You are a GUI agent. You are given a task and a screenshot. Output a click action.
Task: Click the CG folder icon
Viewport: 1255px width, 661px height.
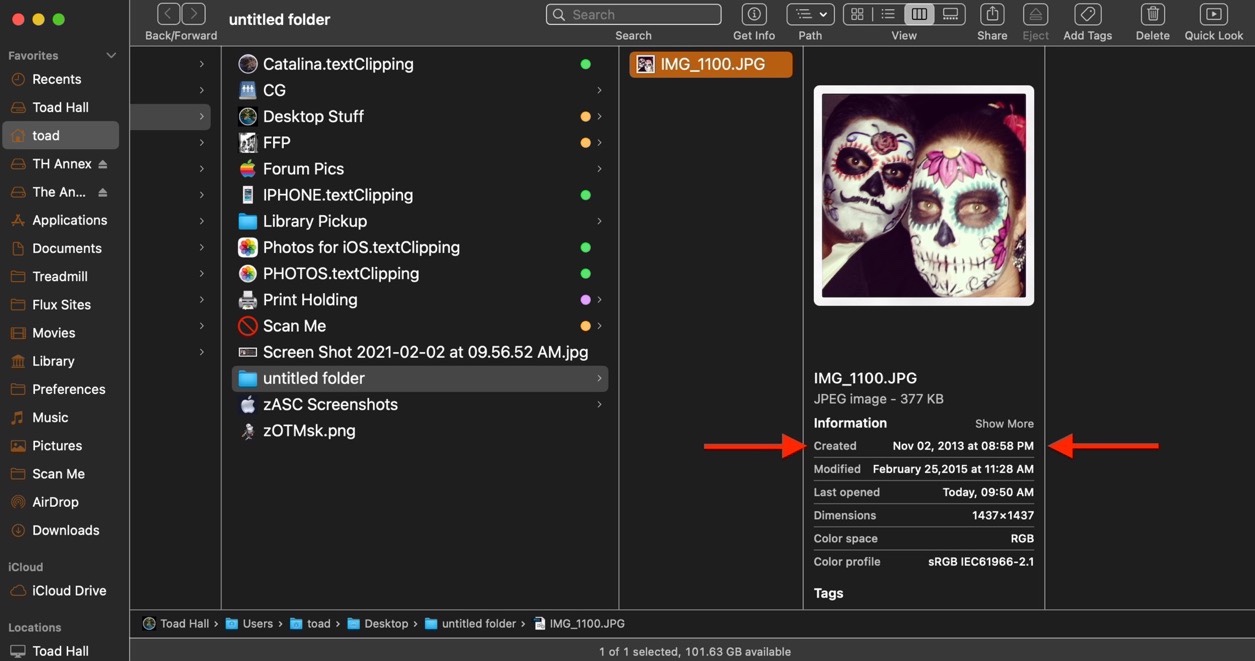[x=247, y=90]
